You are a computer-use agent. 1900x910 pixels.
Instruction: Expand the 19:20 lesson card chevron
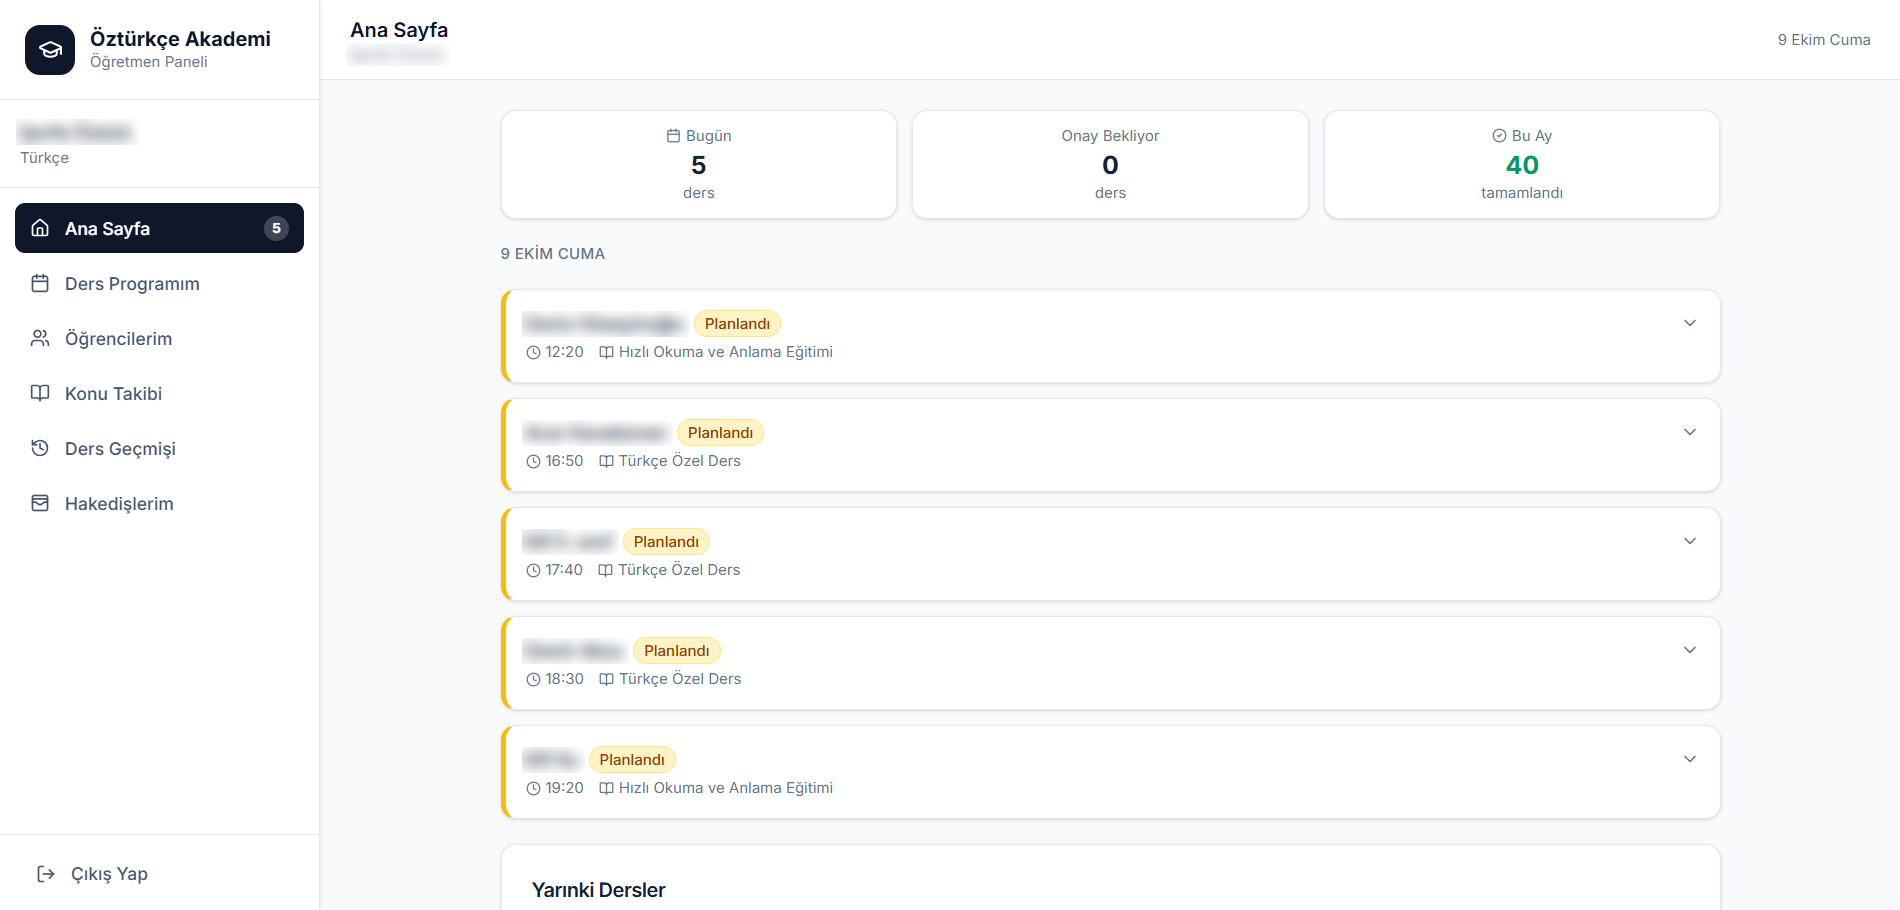(1690, 759)
